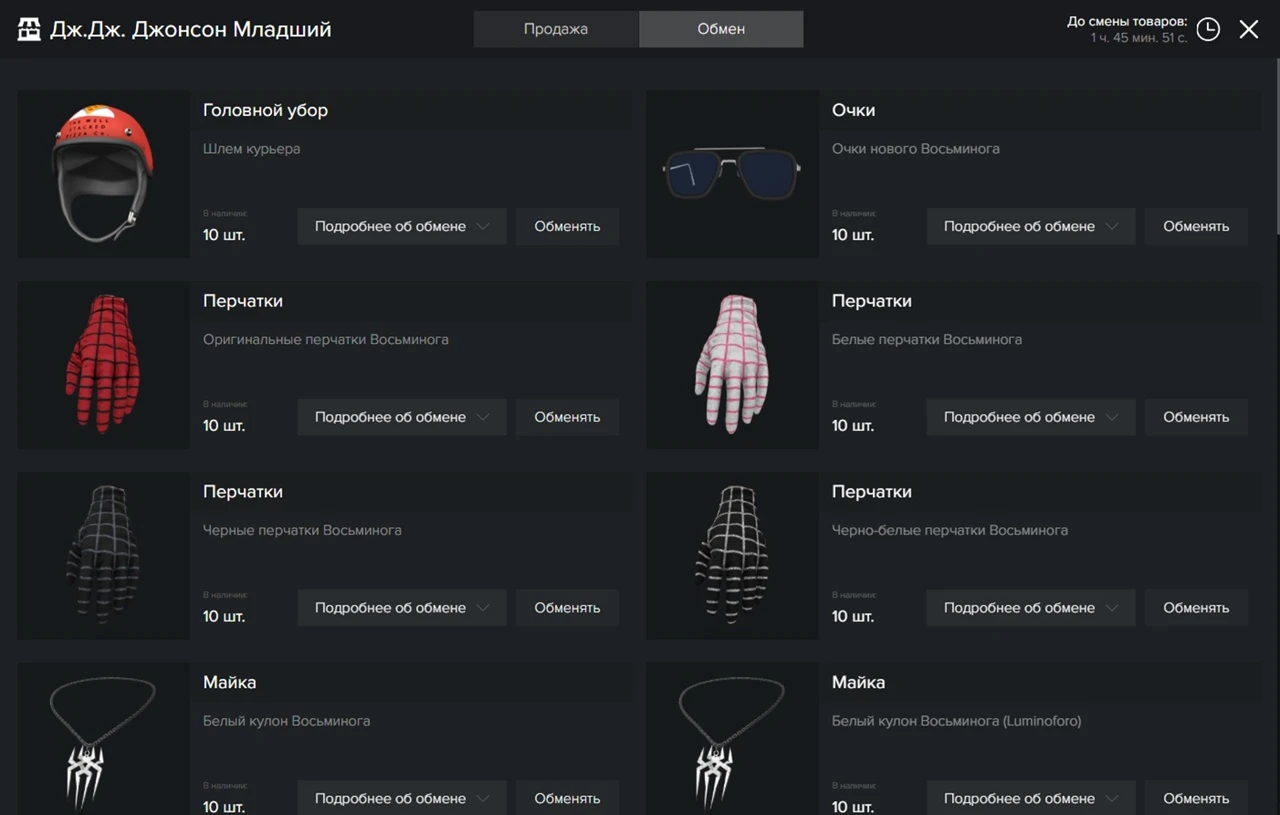The width and height of the screenshot is (1280, 815).
Task: Open Подробнее об обмене for Черные перчатки Восьминога
Action: (401, 608)
